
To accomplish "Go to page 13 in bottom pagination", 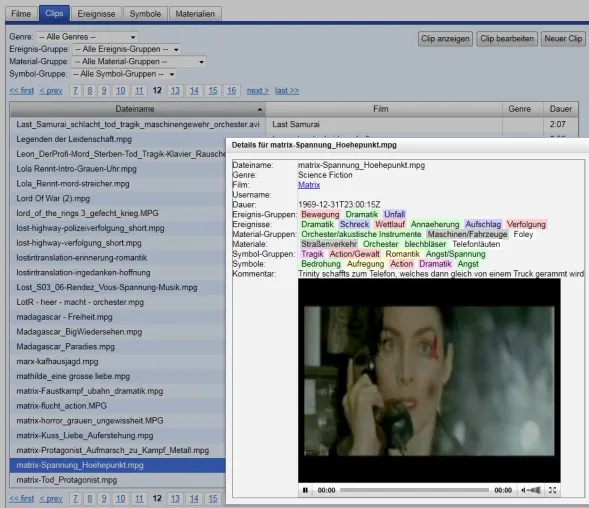I will pos(175,499).
